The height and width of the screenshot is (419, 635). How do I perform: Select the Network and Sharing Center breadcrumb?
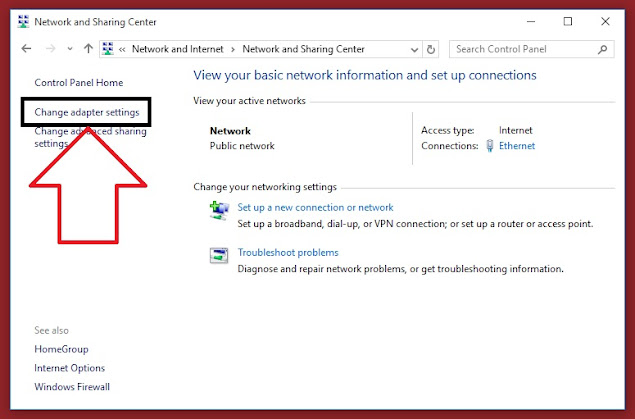303,49
